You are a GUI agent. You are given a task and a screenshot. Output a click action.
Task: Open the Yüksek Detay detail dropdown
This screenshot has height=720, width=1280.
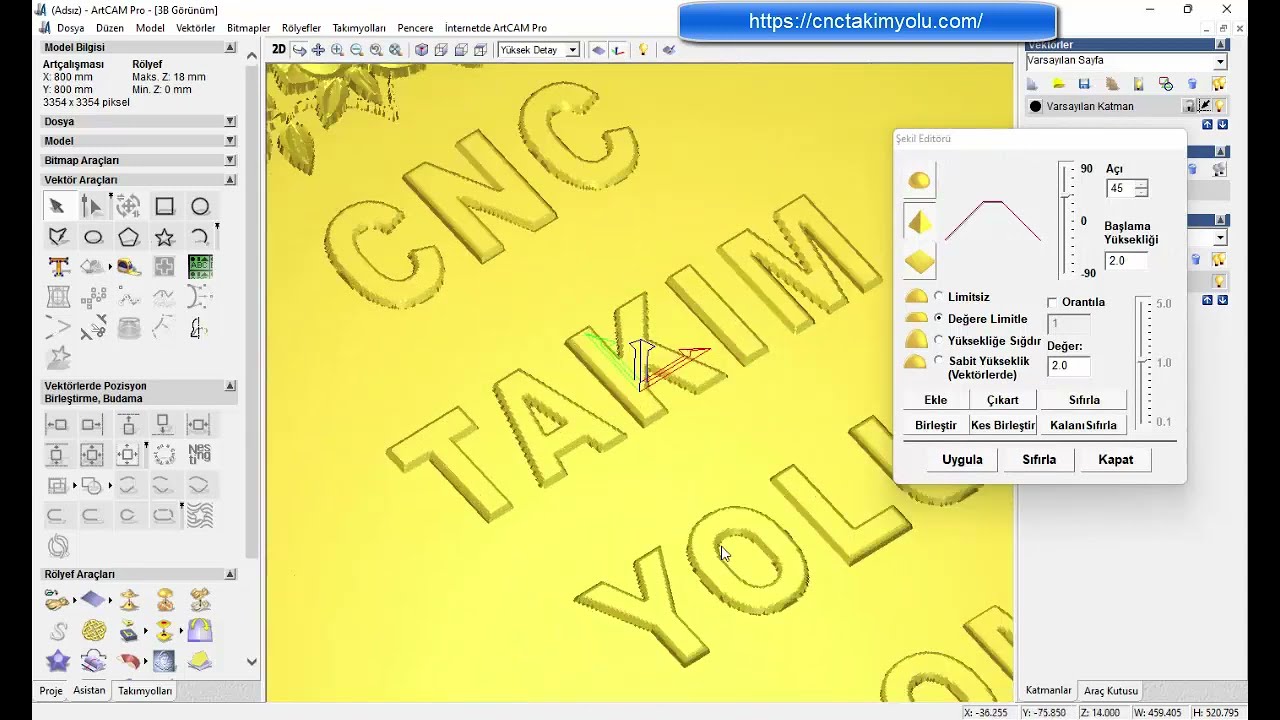click(x=572, y=50)
